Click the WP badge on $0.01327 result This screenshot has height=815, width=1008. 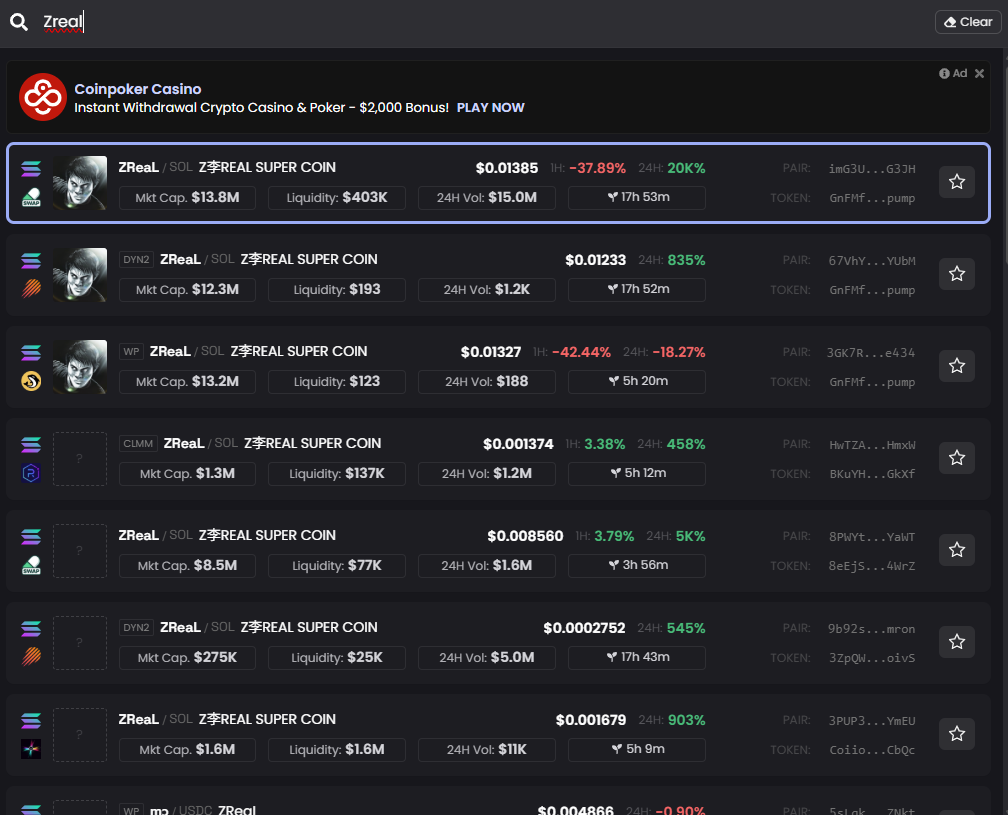coord(131,352)
